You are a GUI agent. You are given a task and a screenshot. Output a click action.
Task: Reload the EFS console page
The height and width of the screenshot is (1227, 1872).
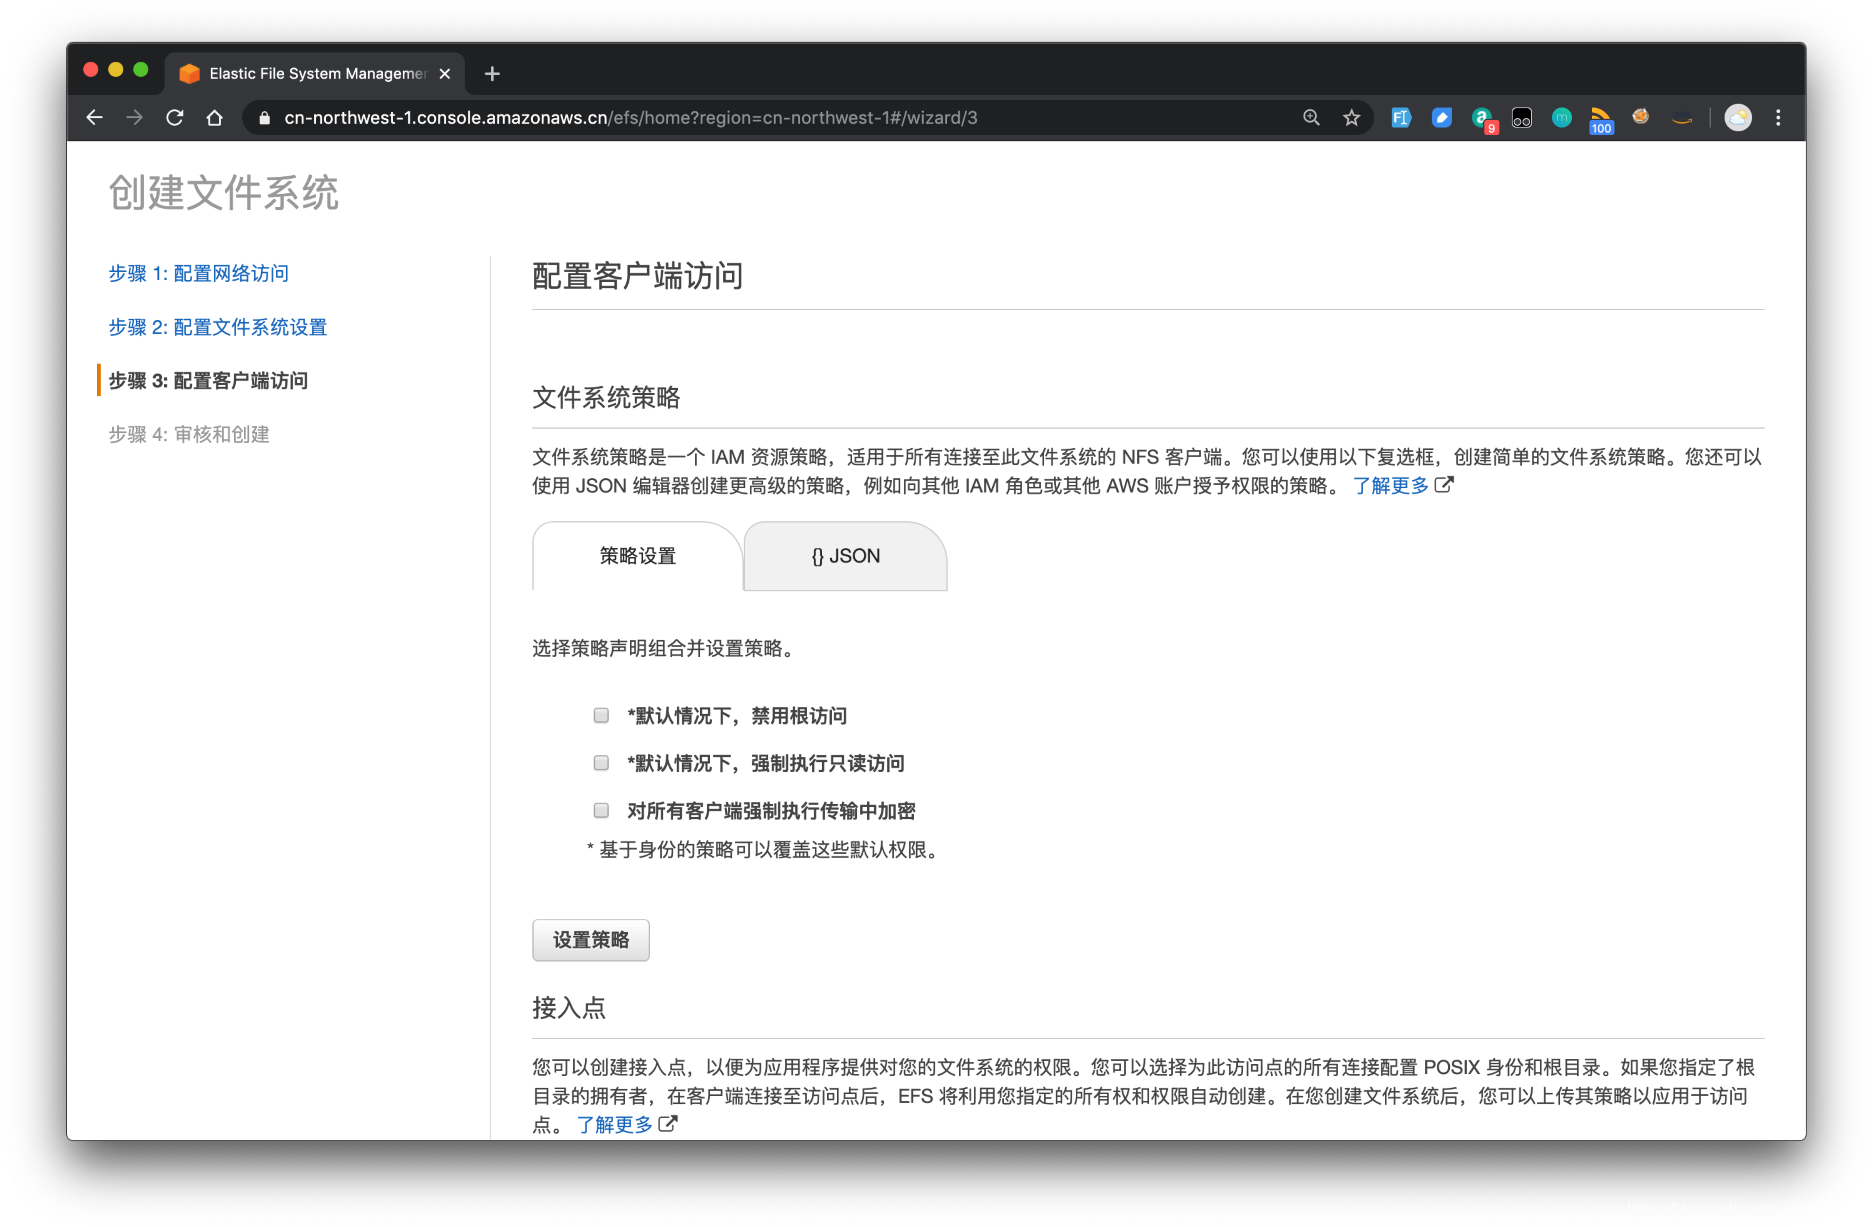pos(175,118)
